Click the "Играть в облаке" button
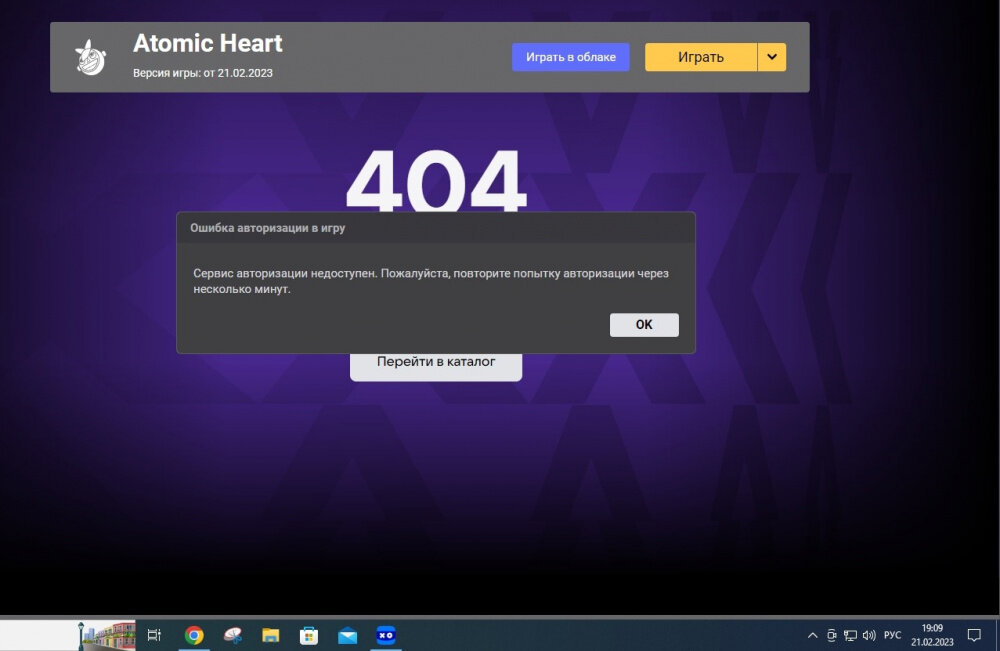Viewport: 1000px width, 651px height. [x=570, y=57]
